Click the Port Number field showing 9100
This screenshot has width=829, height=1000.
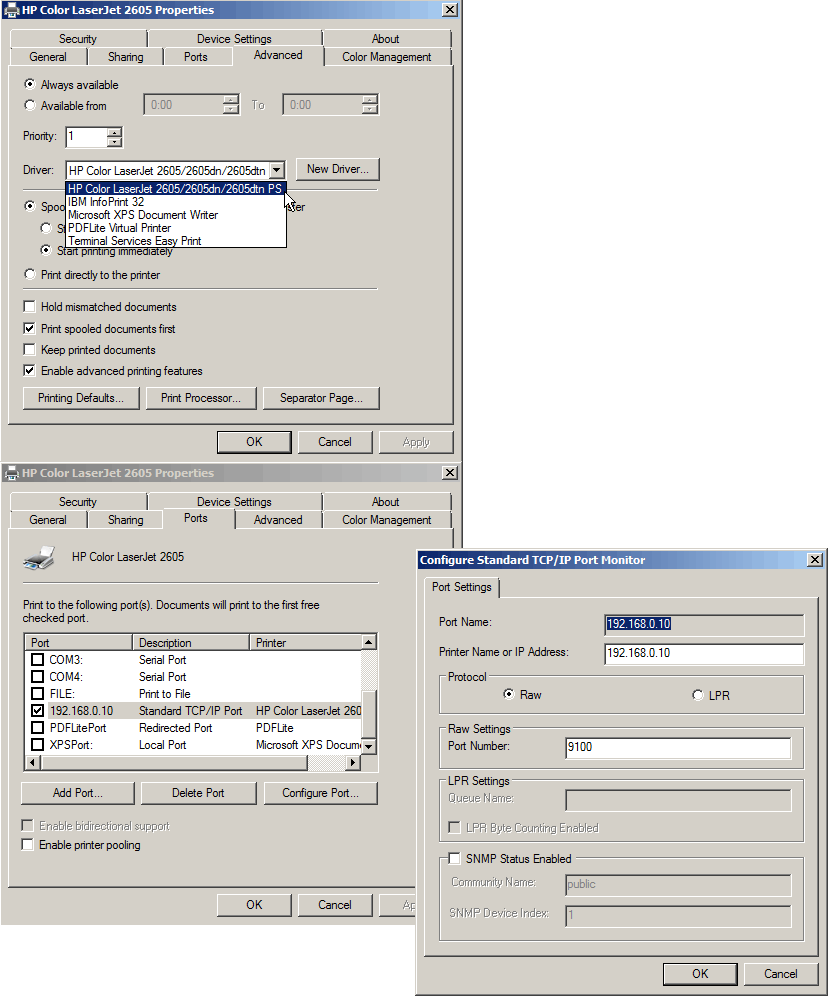click(679, 747)
